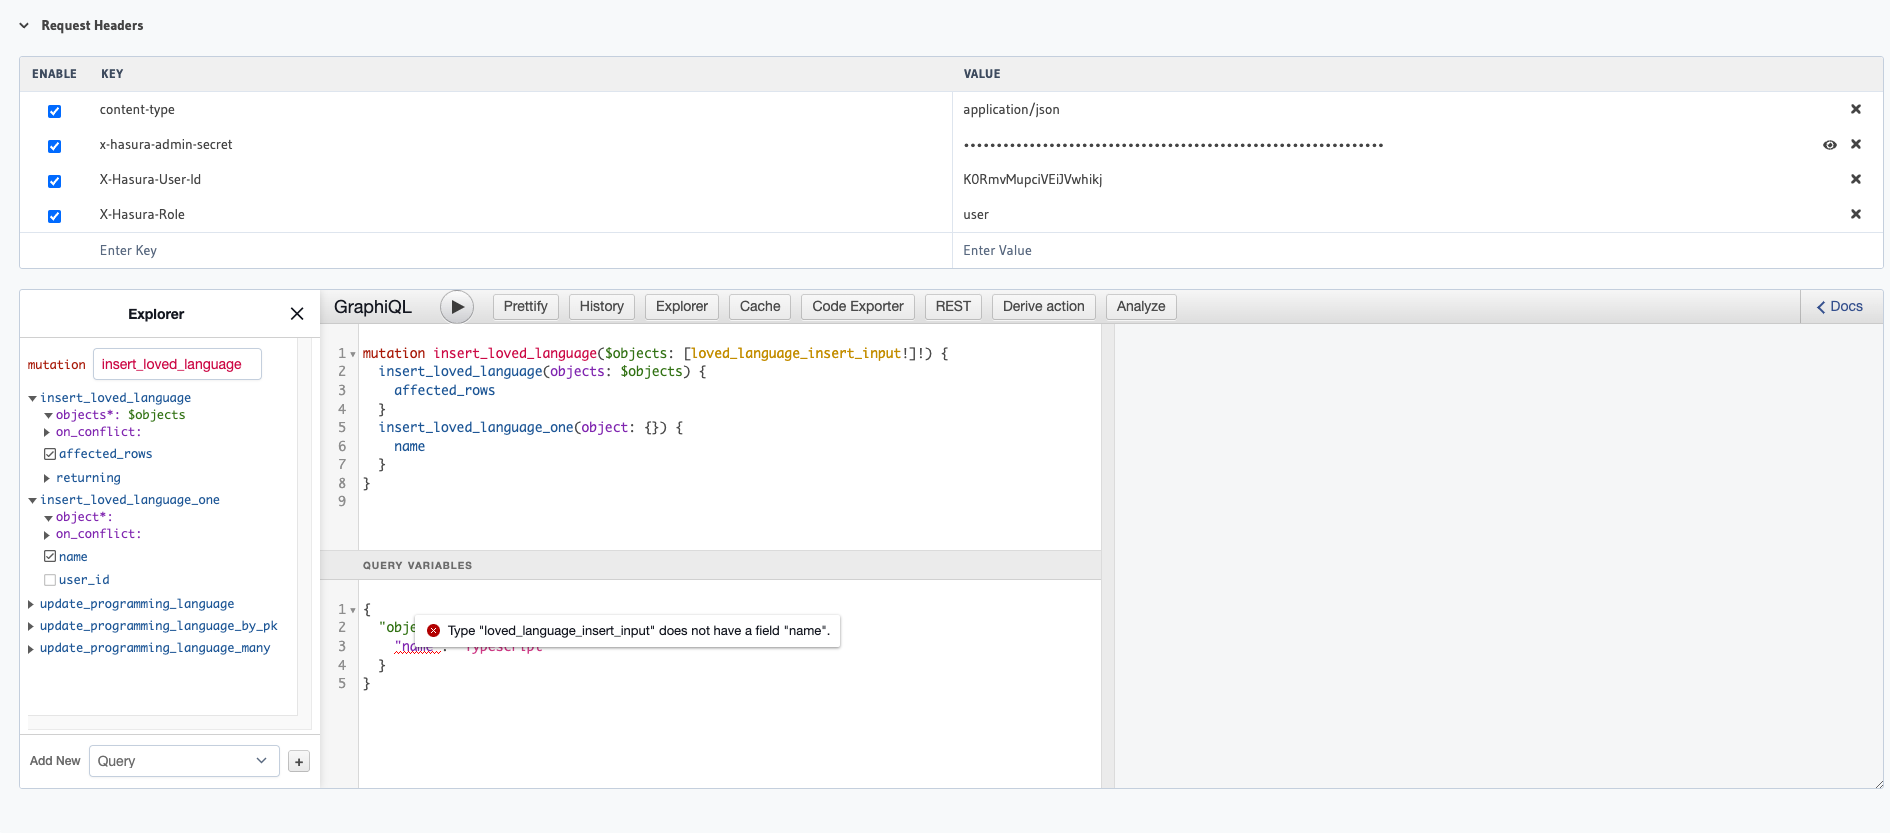Click the REST button
This screenshot has width=1890, height=833.
click(953, 307)
